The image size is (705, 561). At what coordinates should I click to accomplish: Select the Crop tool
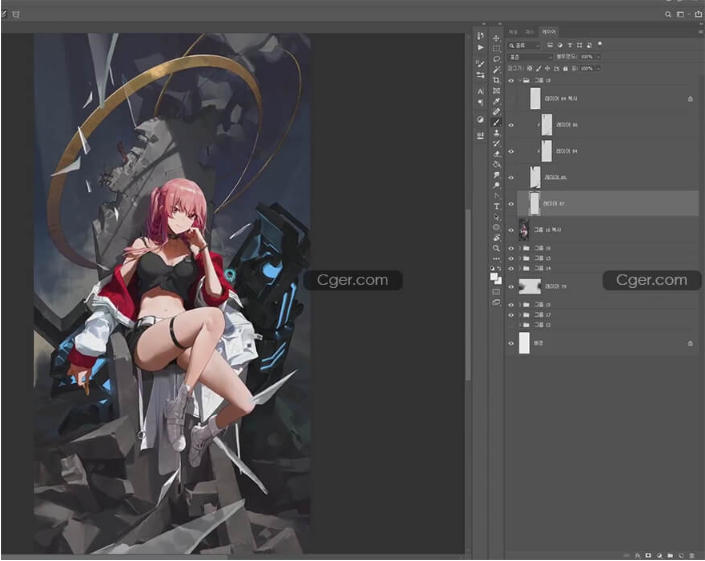[496, 80]
